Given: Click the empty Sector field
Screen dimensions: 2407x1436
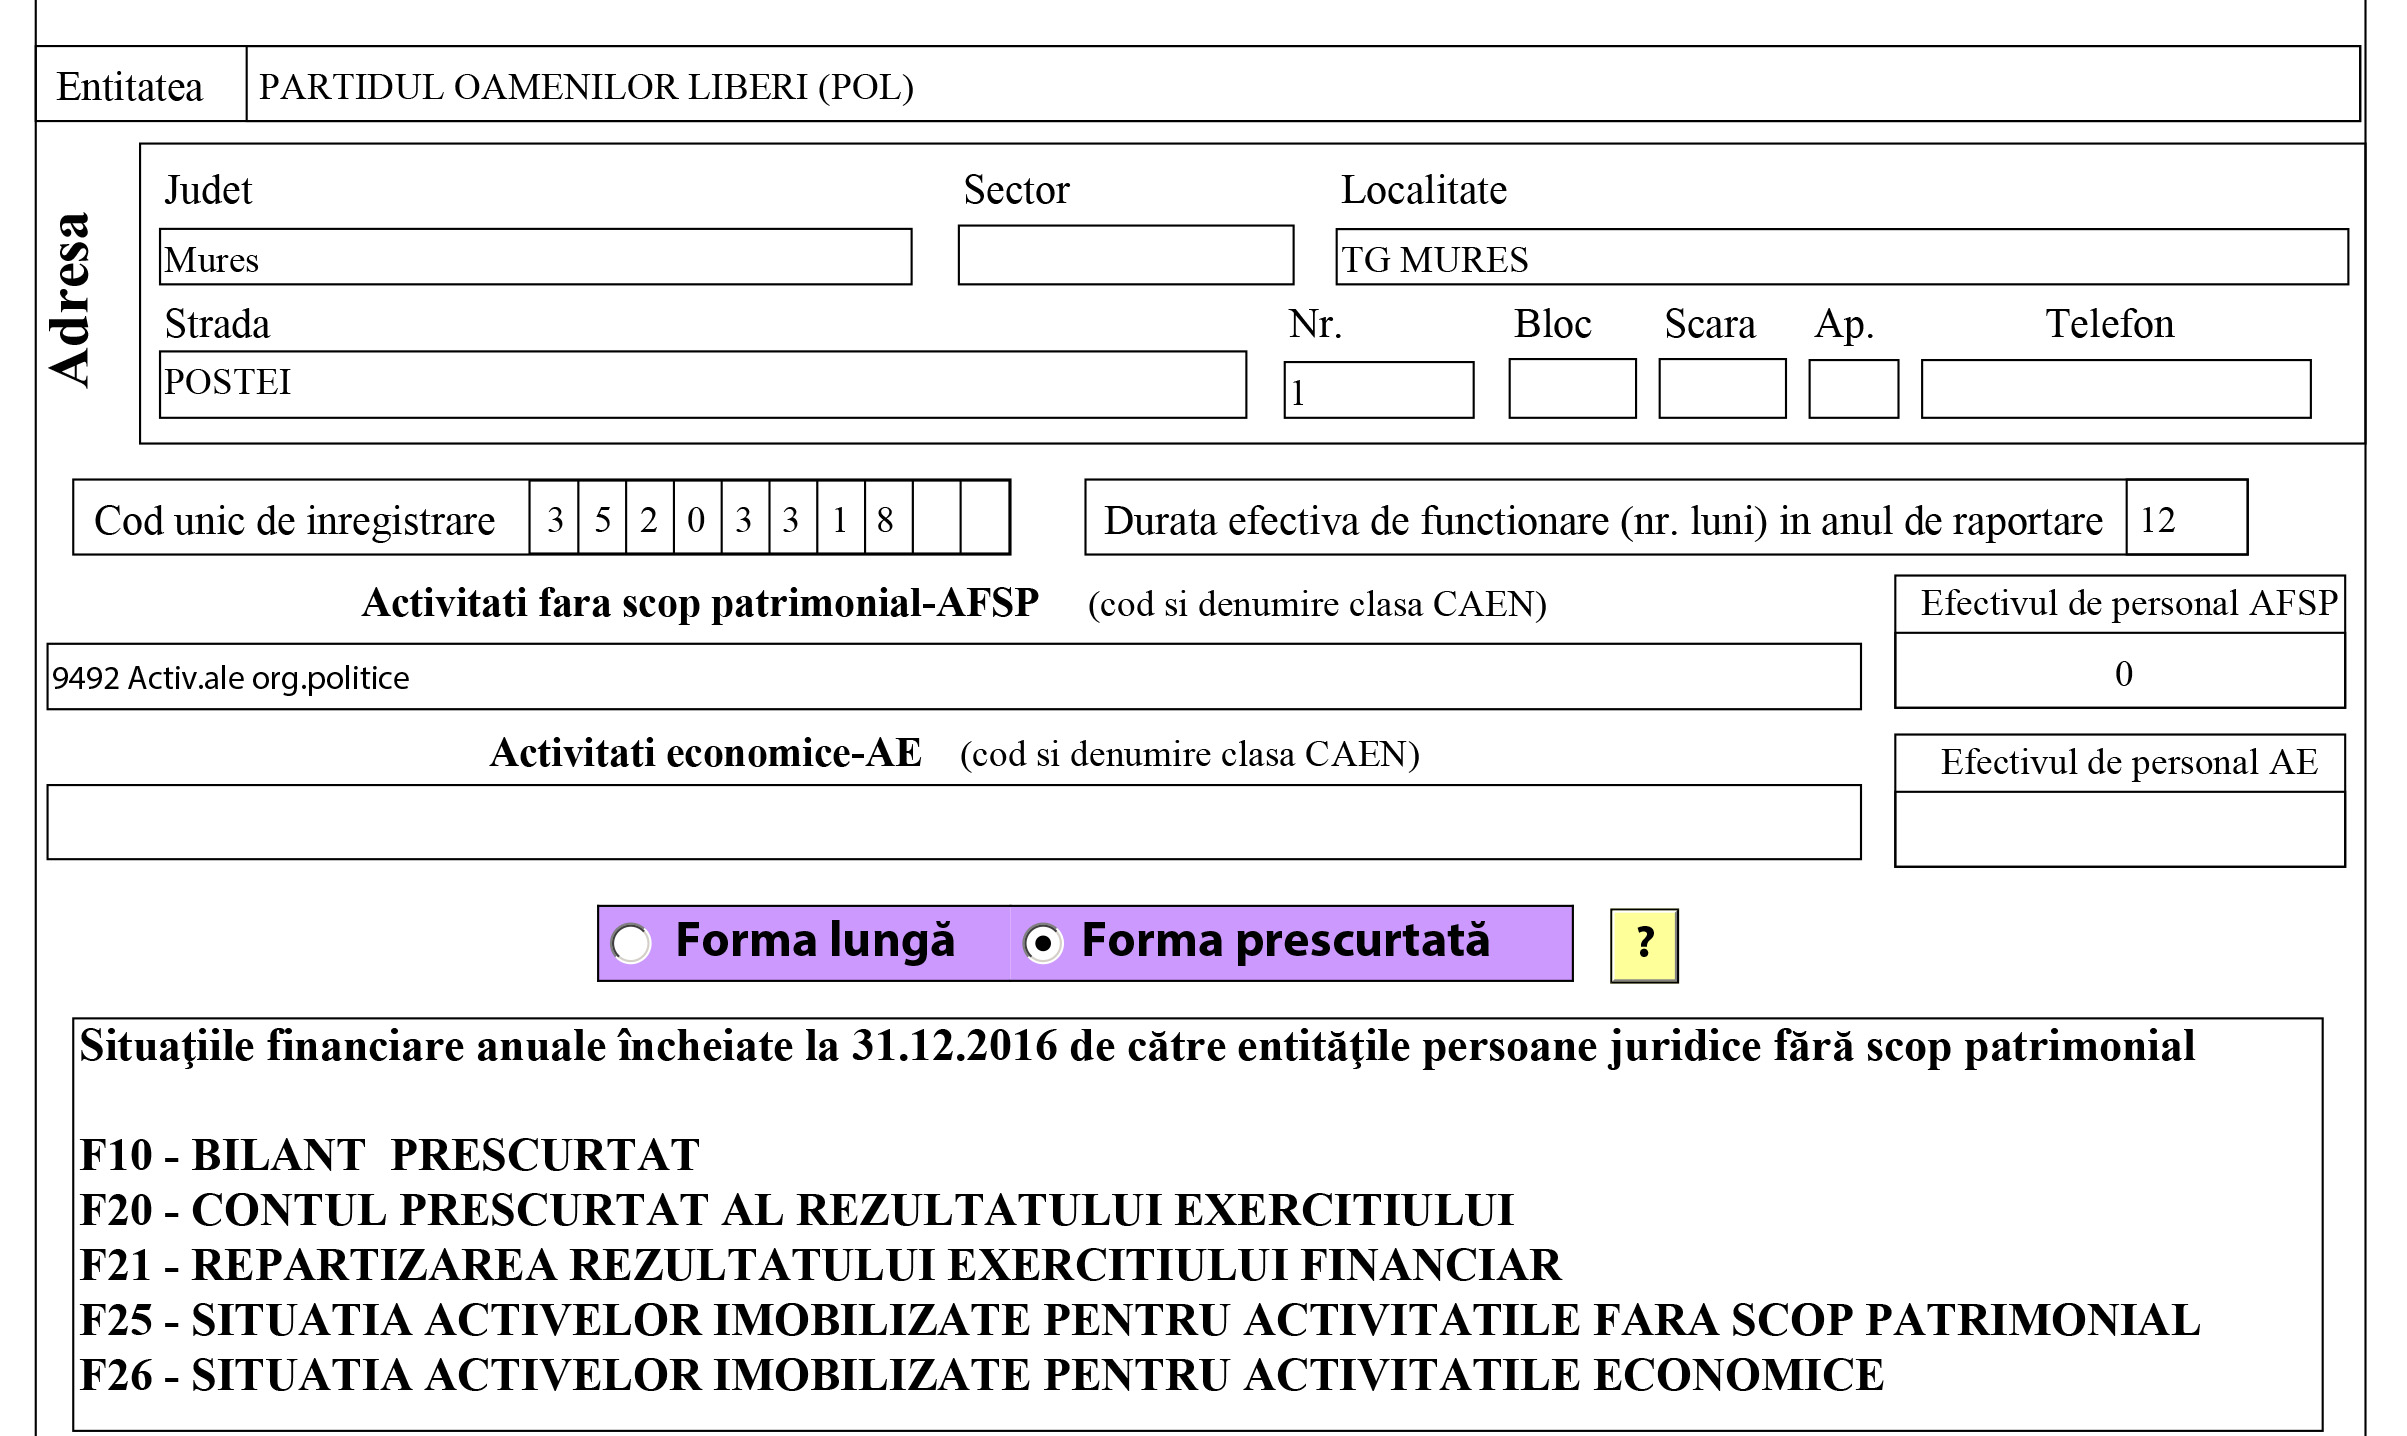Looking at the screenshot, I should click(x=1125, y=255).
